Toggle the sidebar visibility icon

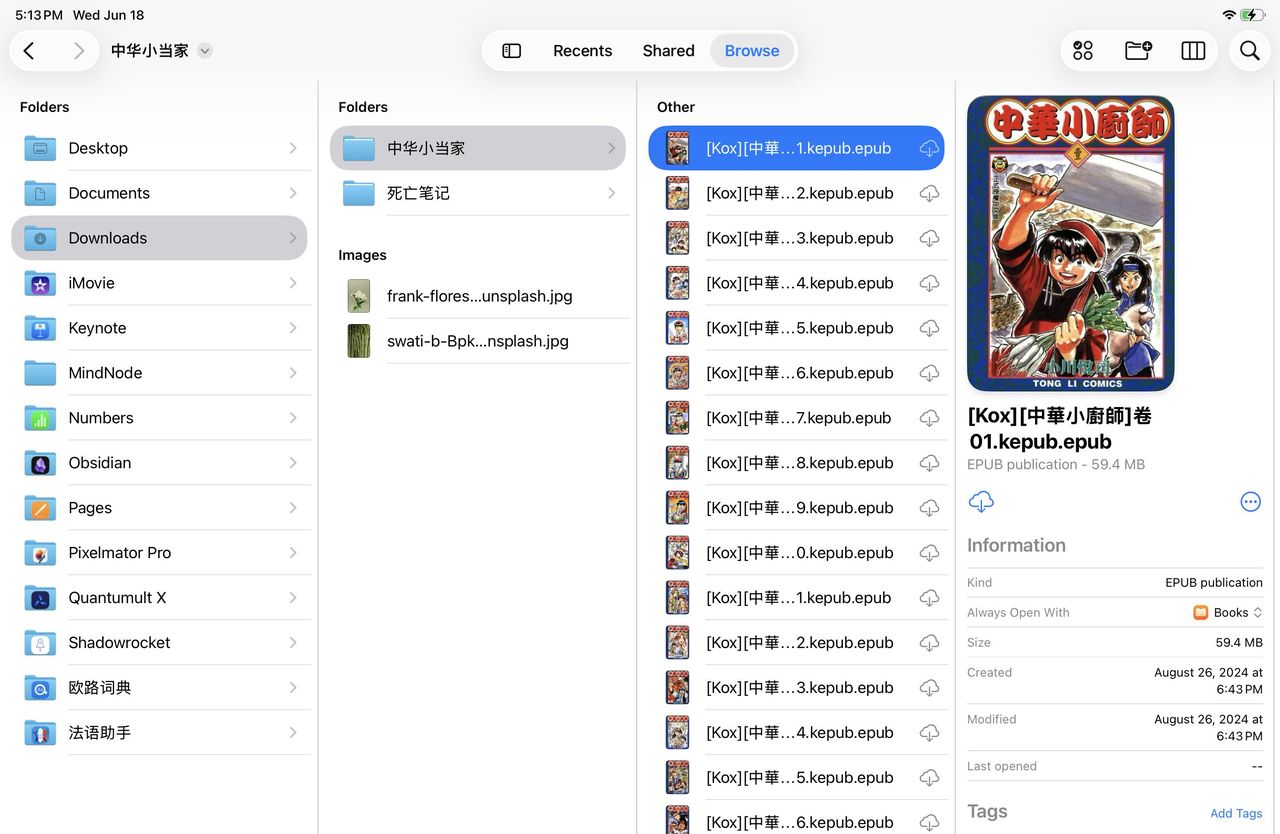511,49
